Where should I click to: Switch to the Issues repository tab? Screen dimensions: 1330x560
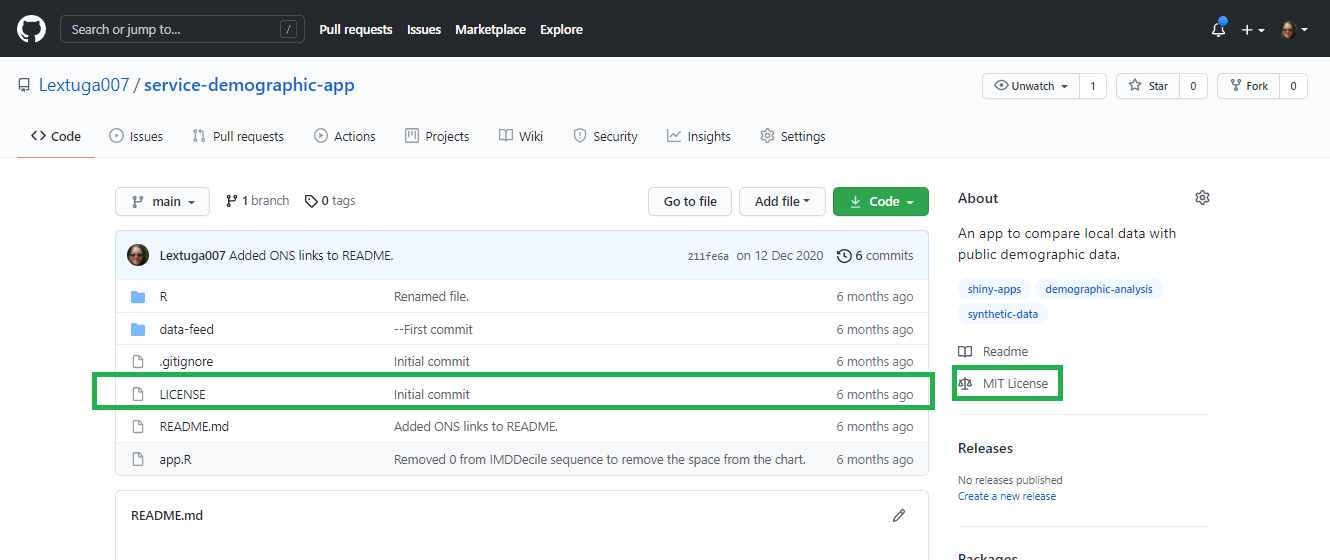[x=136, y=136]
